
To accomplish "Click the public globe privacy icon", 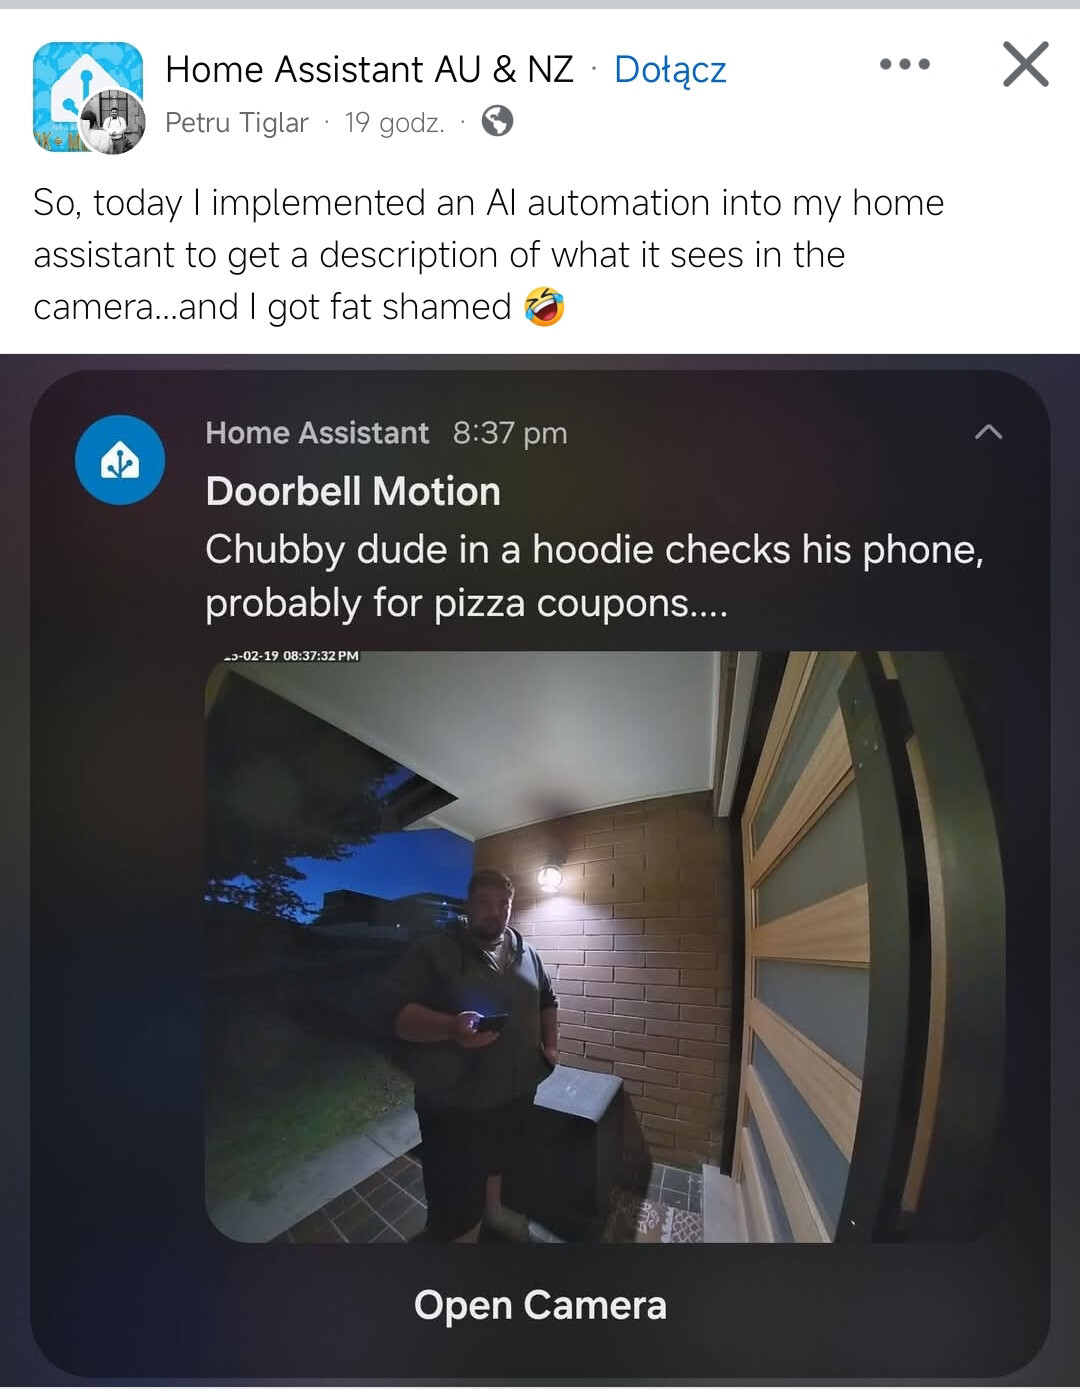I will 497,122.
